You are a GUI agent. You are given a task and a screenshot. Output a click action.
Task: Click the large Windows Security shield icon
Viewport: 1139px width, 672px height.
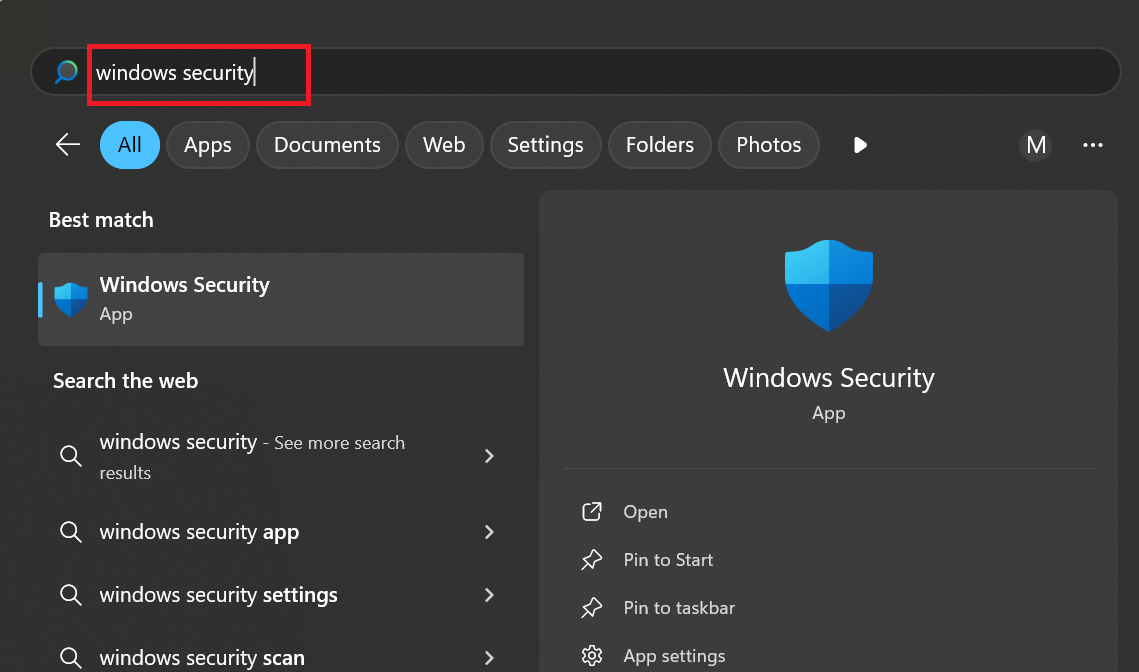(828, 286)
